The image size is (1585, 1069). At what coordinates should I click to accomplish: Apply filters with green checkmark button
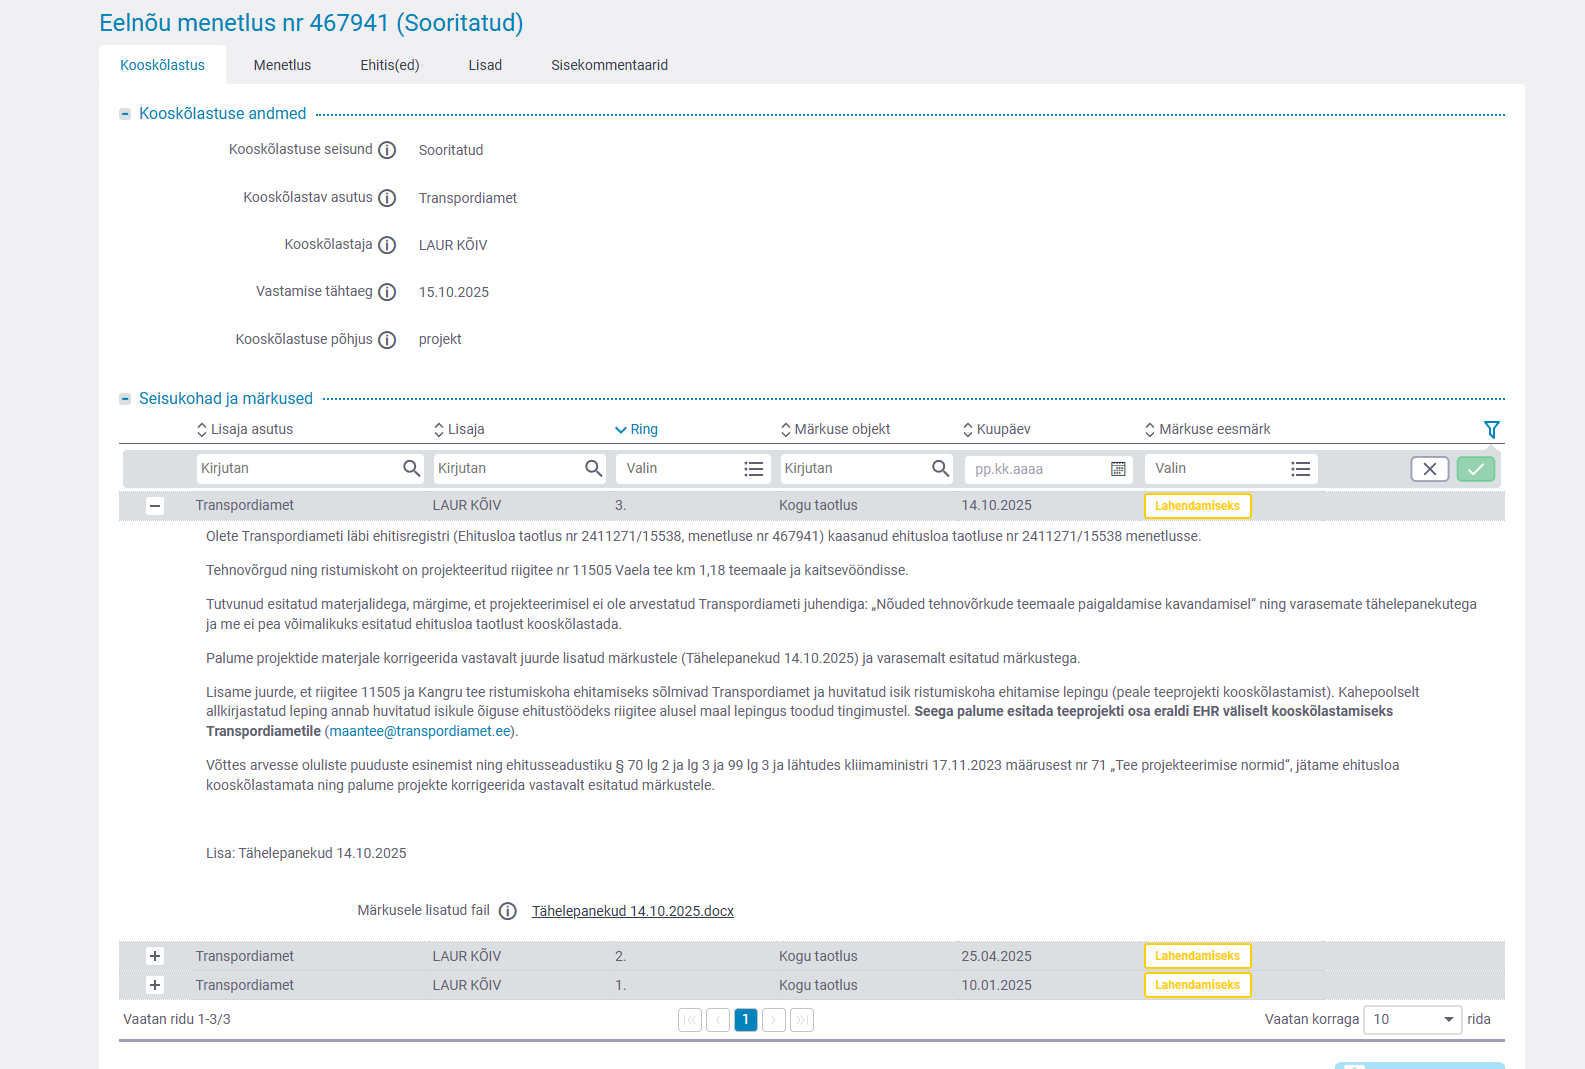click(1475, 469)
